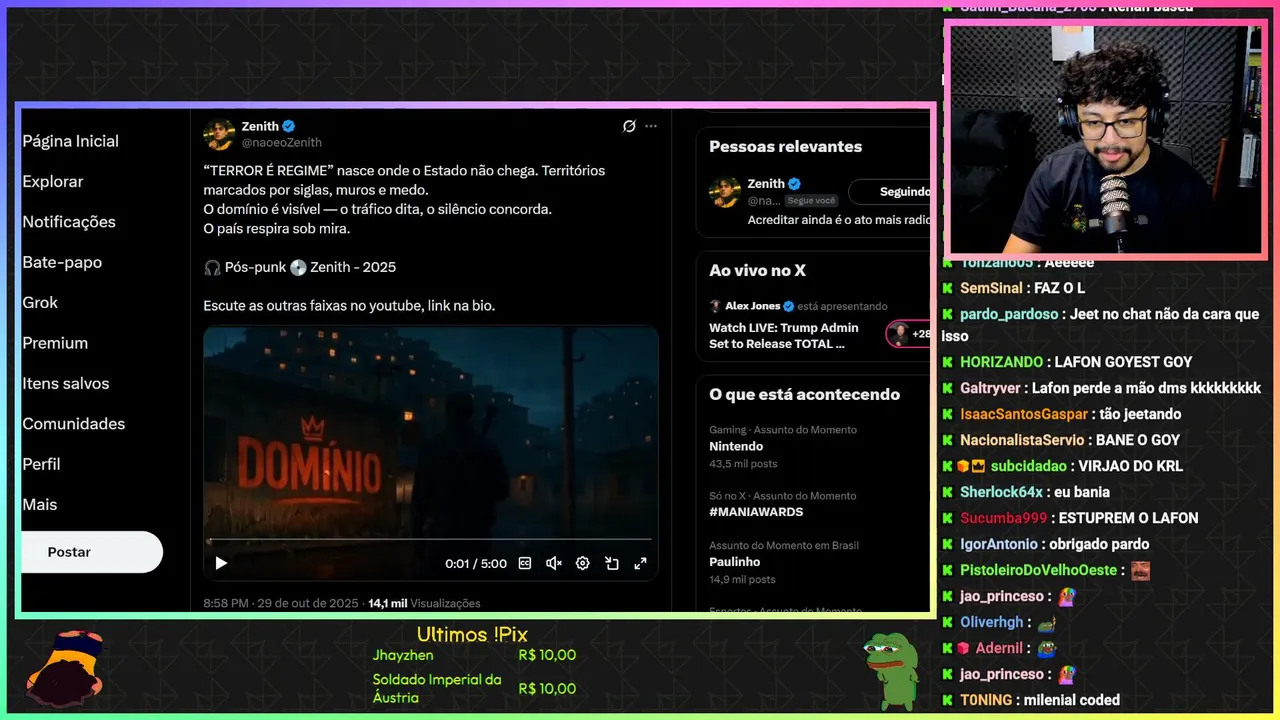The width and height of the screenshot is (1280, 720).
Task: Click the Pepe frog overlay image
Action: [890, 670]
